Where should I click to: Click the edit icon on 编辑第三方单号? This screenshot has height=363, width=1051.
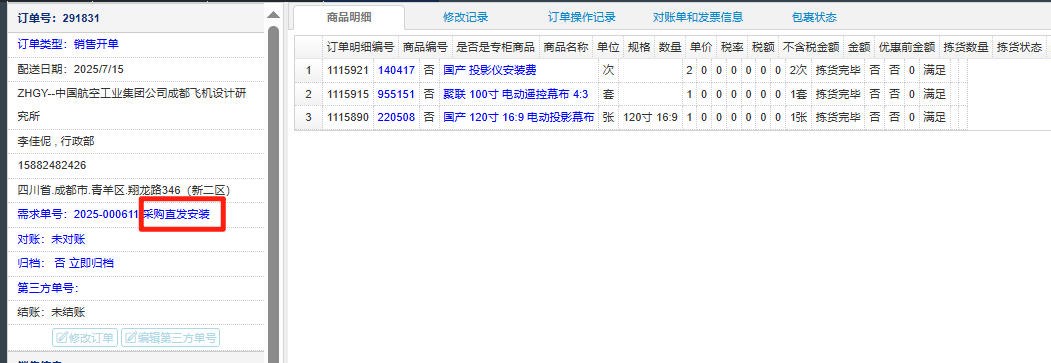130,338
